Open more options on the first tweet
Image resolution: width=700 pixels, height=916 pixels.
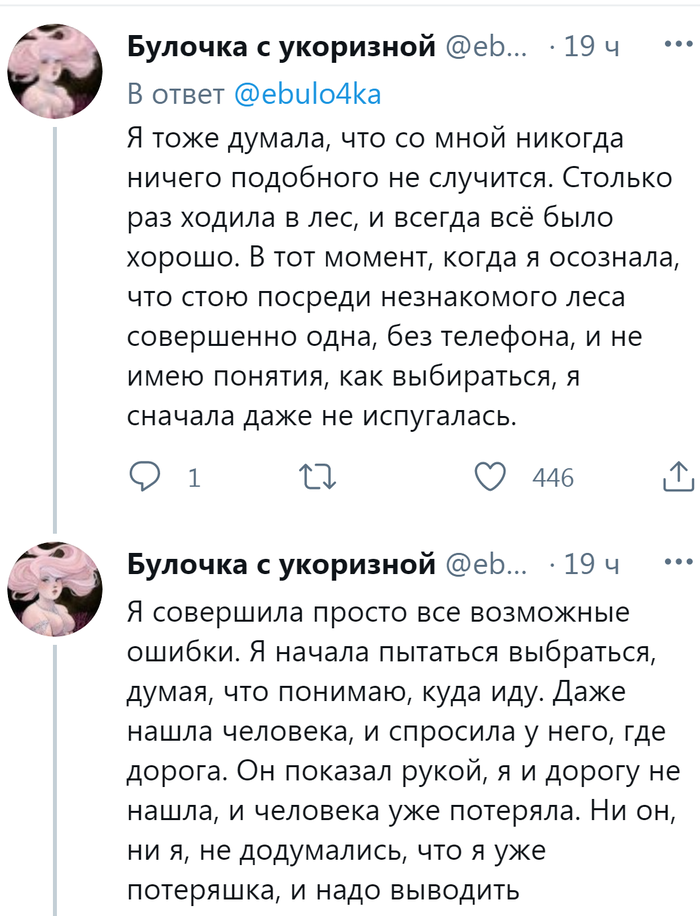pyautogui.click(x=676, y=43)
